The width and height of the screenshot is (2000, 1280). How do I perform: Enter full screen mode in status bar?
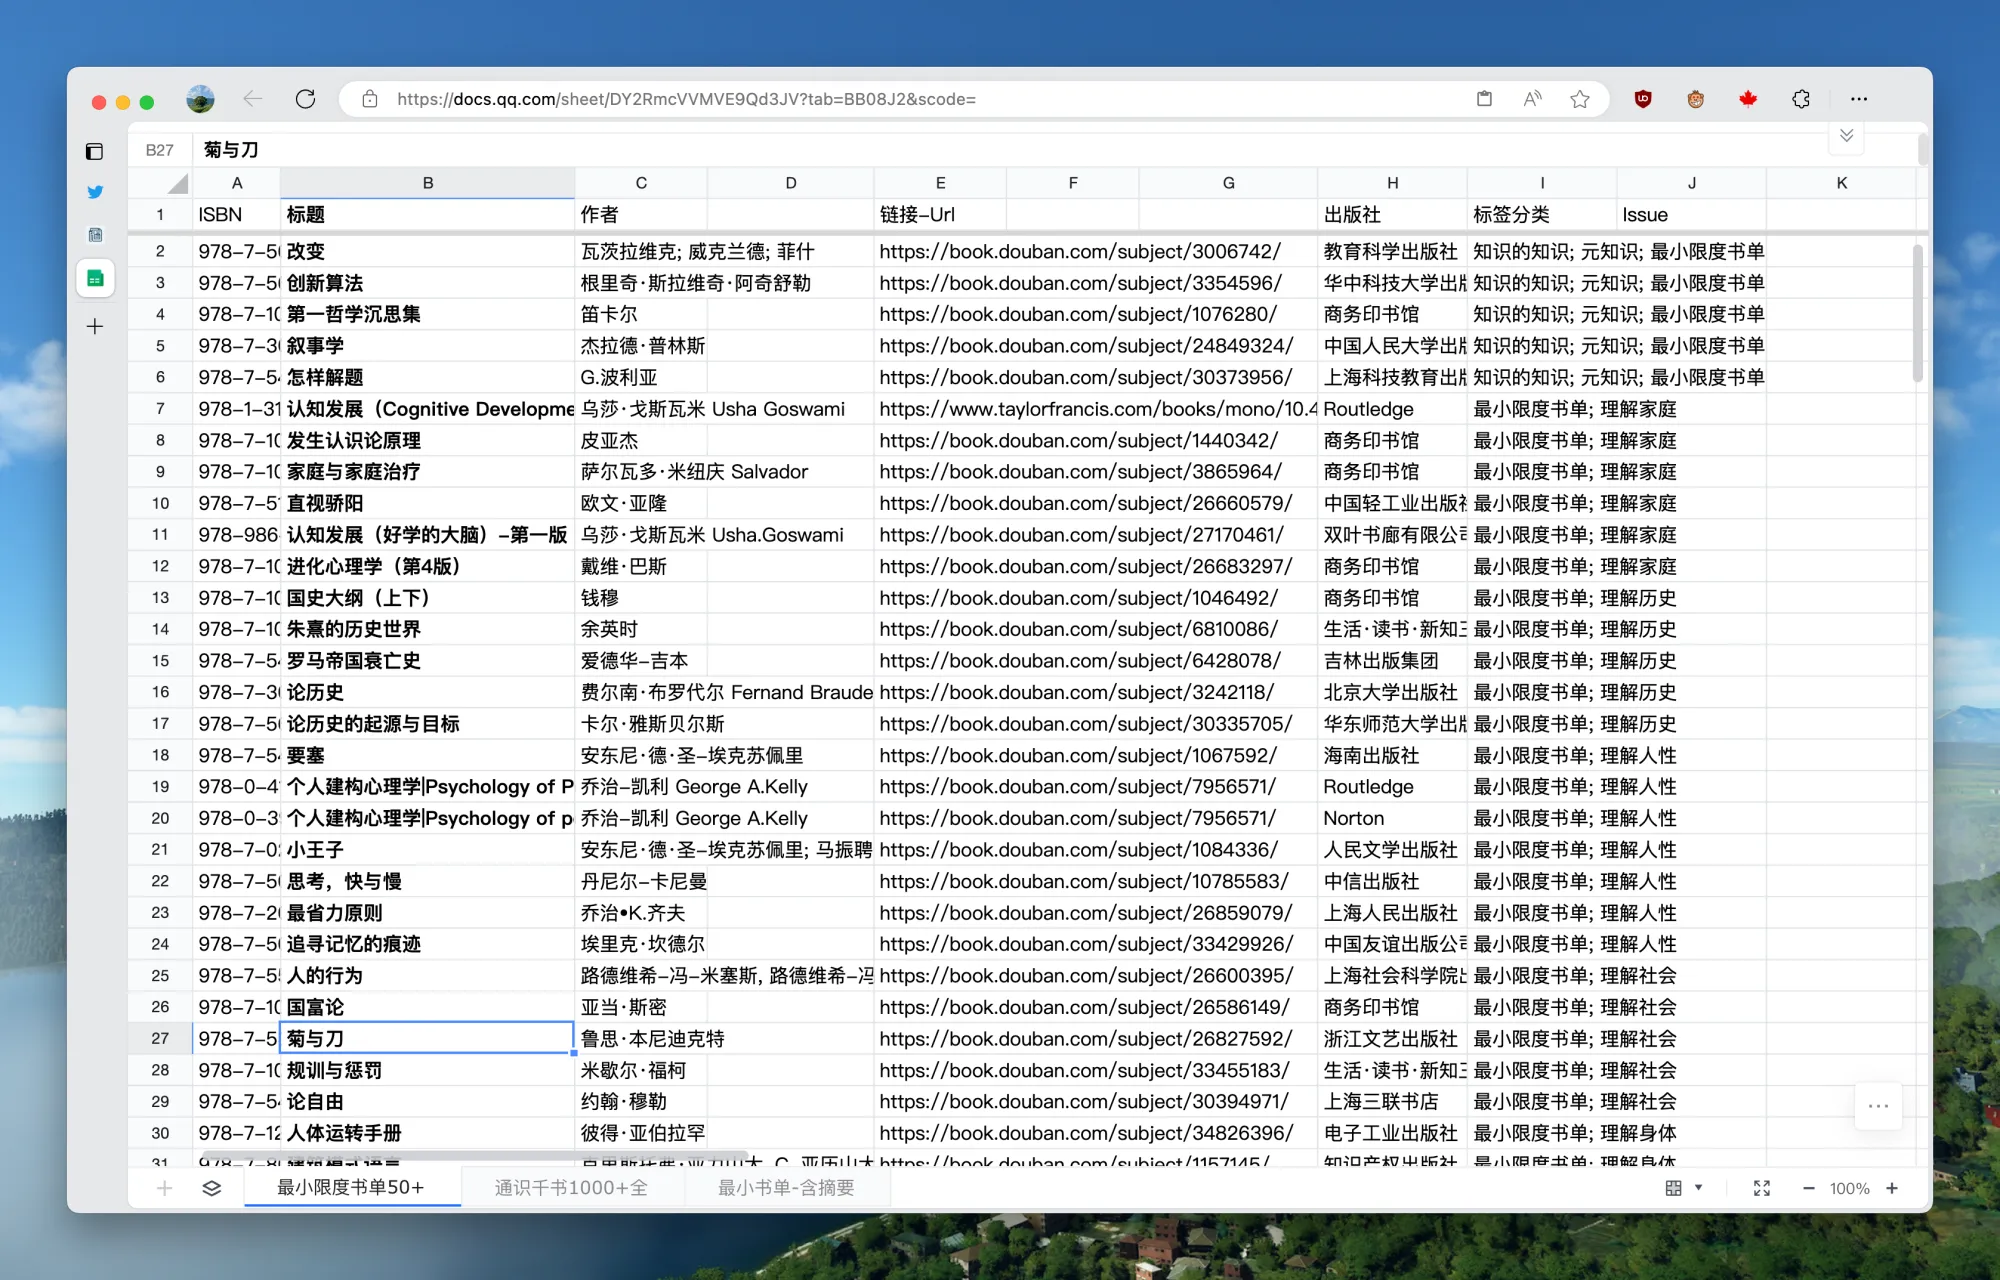[1762, 1188]
